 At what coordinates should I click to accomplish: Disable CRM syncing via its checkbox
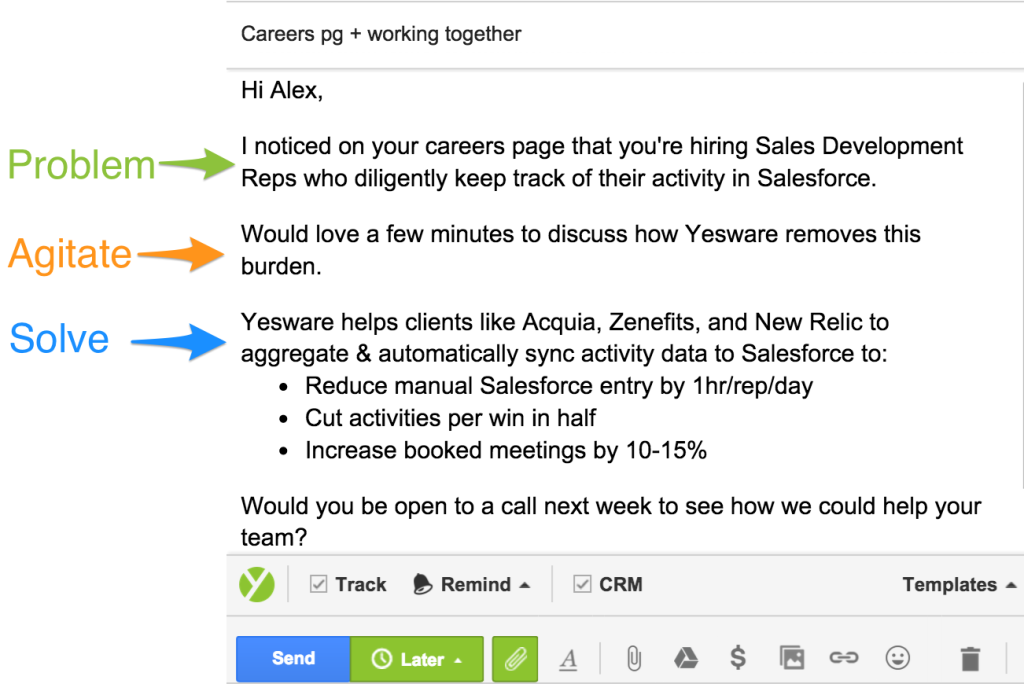point(582,584)
